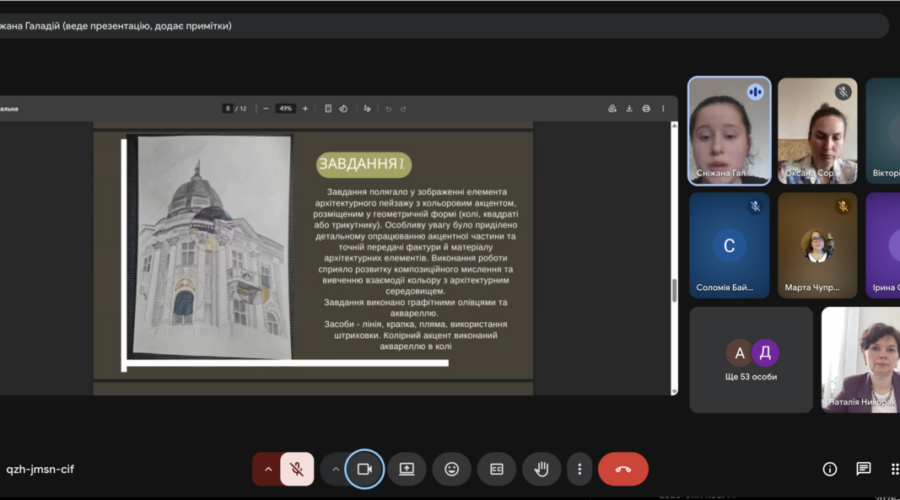Open PDF viewer more options menu
The image size is (900, 500).
(663, 108)
